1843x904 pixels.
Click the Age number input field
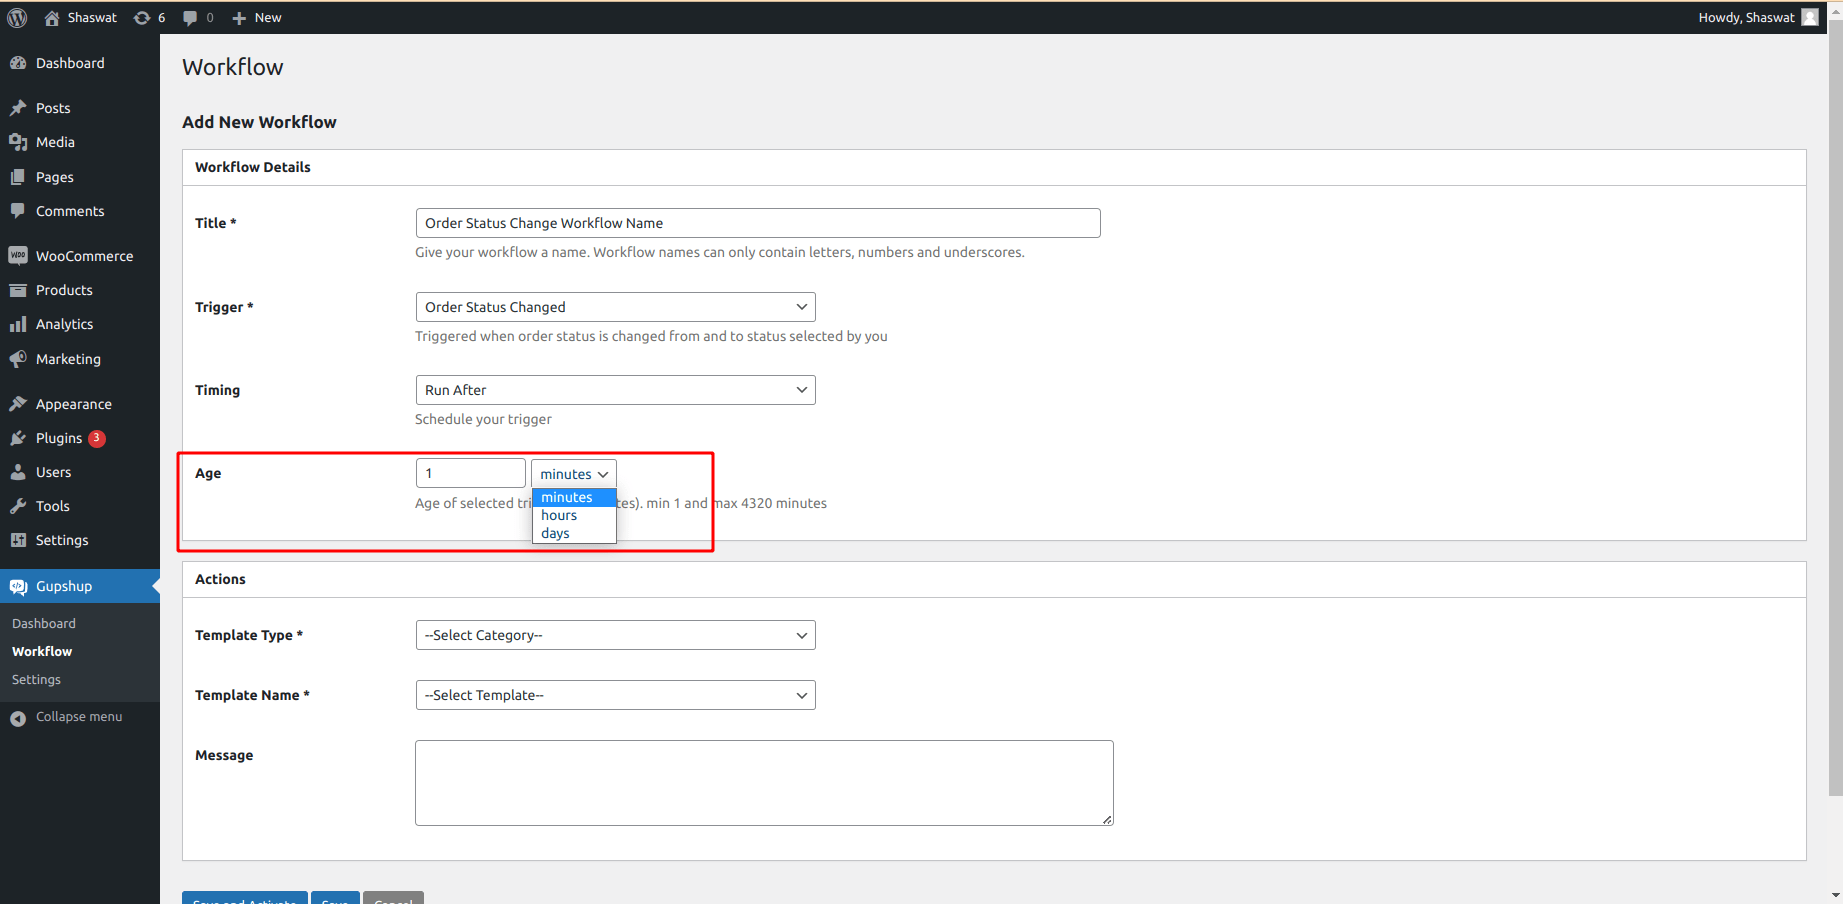coord(470,473)
